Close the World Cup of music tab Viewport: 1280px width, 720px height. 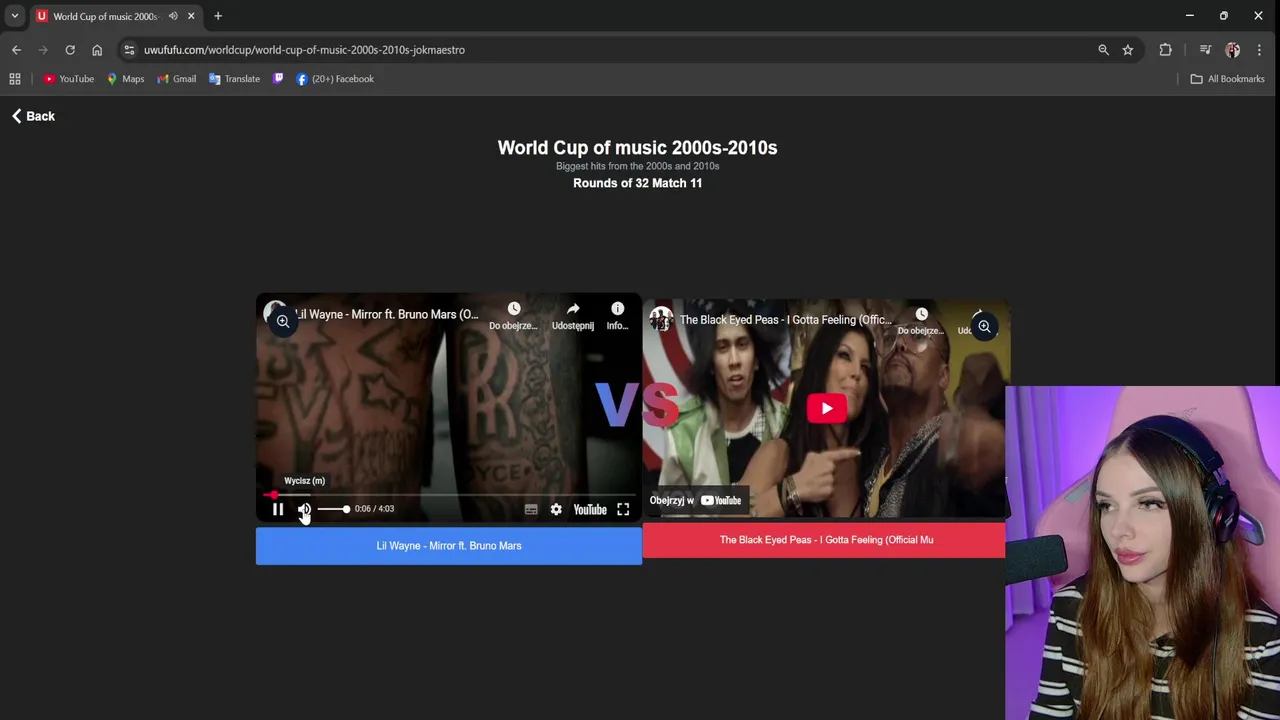pyautogui.click(x=191, y=16)
